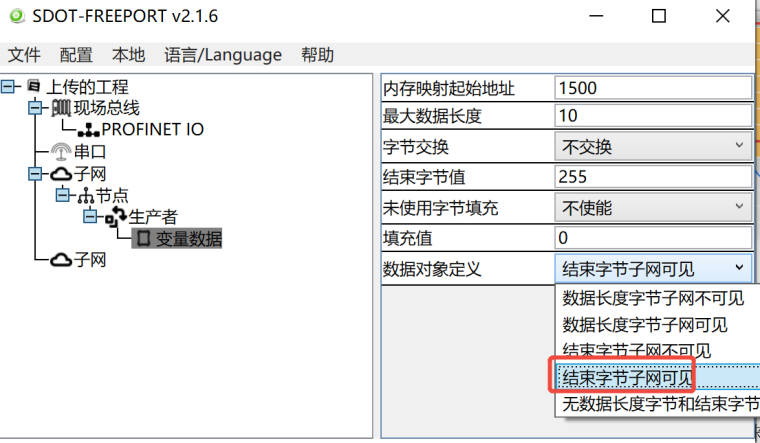Click the 变量数据 document icon

pos(143,238)
